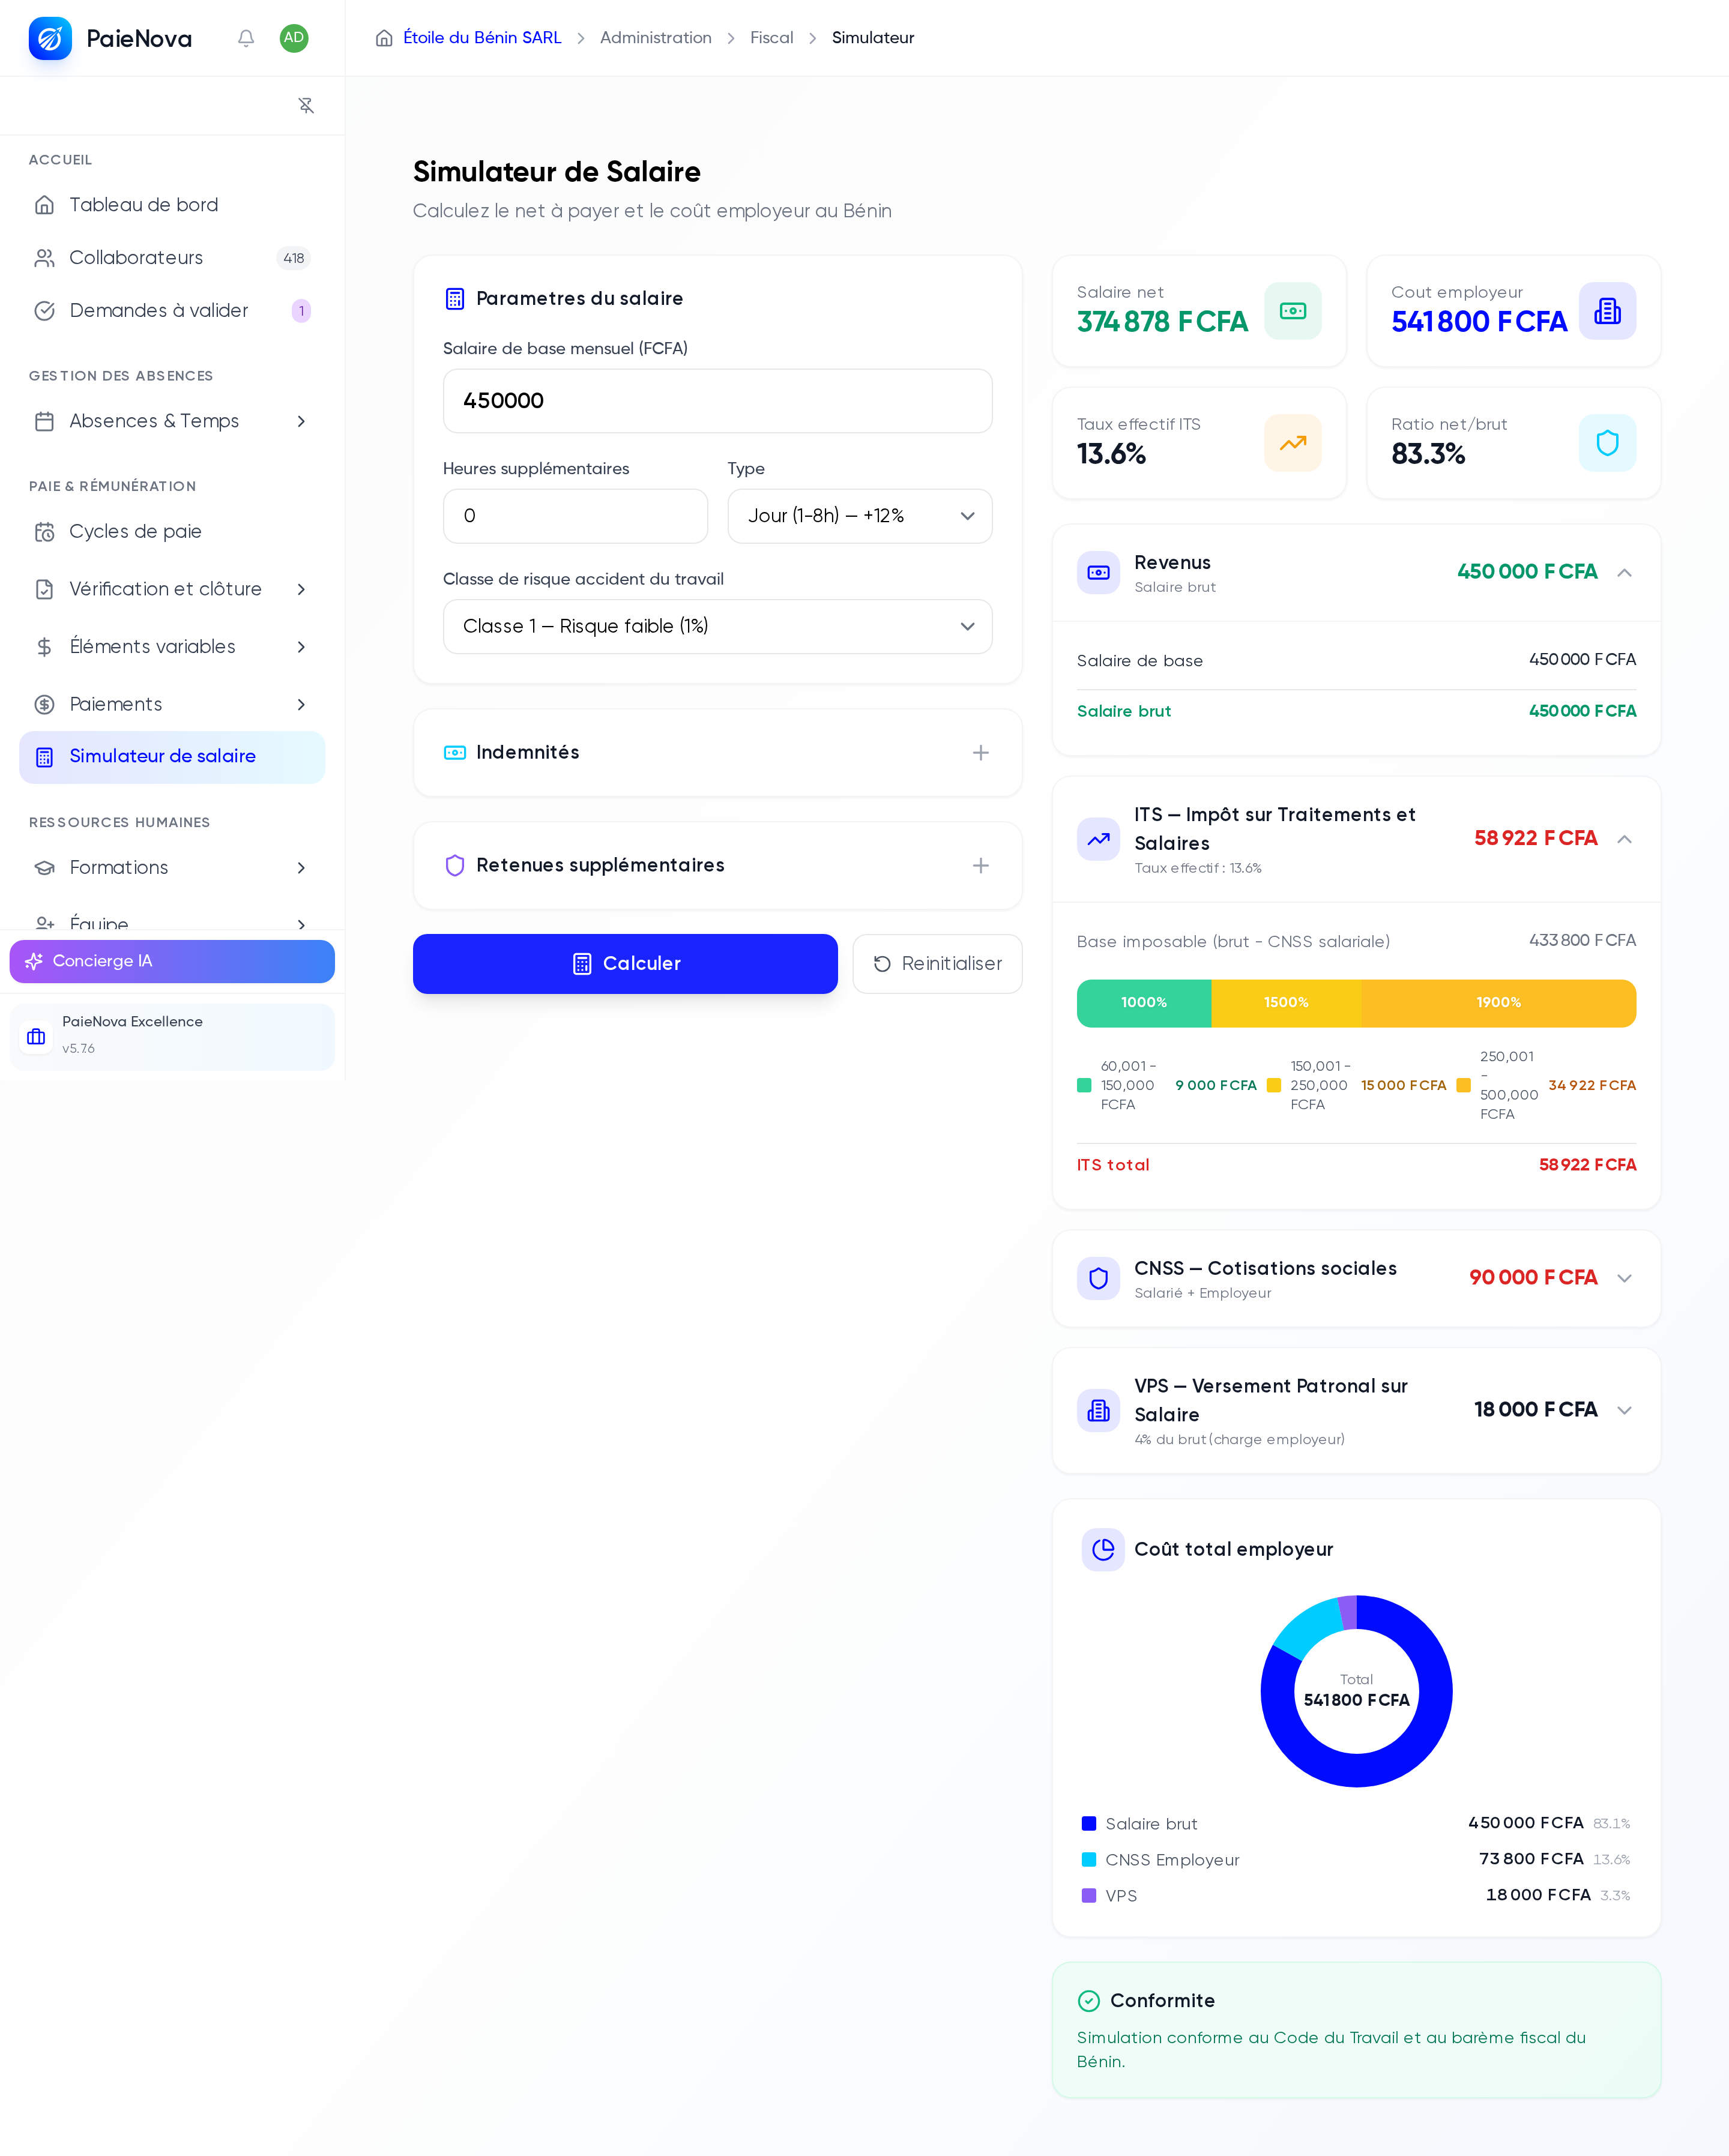The height and width of the screenshot is (2156, 1729).
Task: Click the unpin sidebar icon
Action: [306, 105]
